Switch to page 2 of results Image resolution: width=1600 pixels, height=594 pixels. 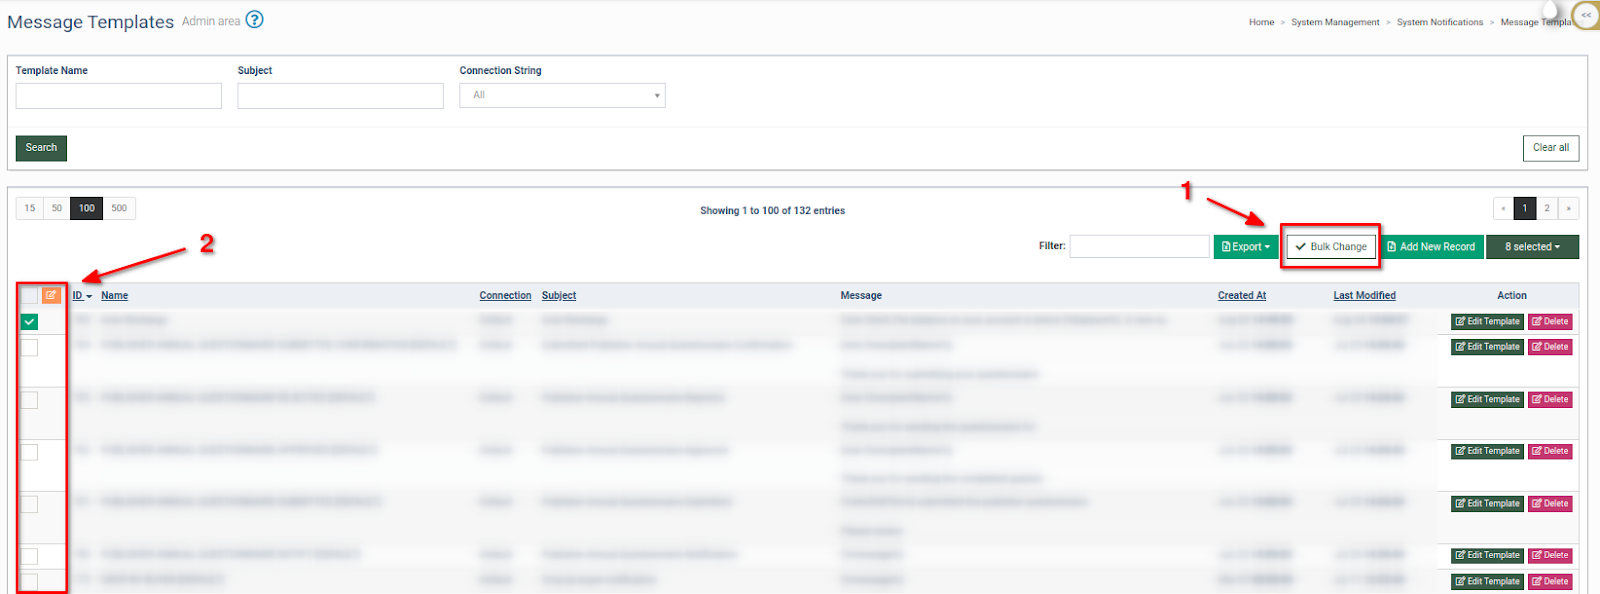click(x=1547, y=208)
